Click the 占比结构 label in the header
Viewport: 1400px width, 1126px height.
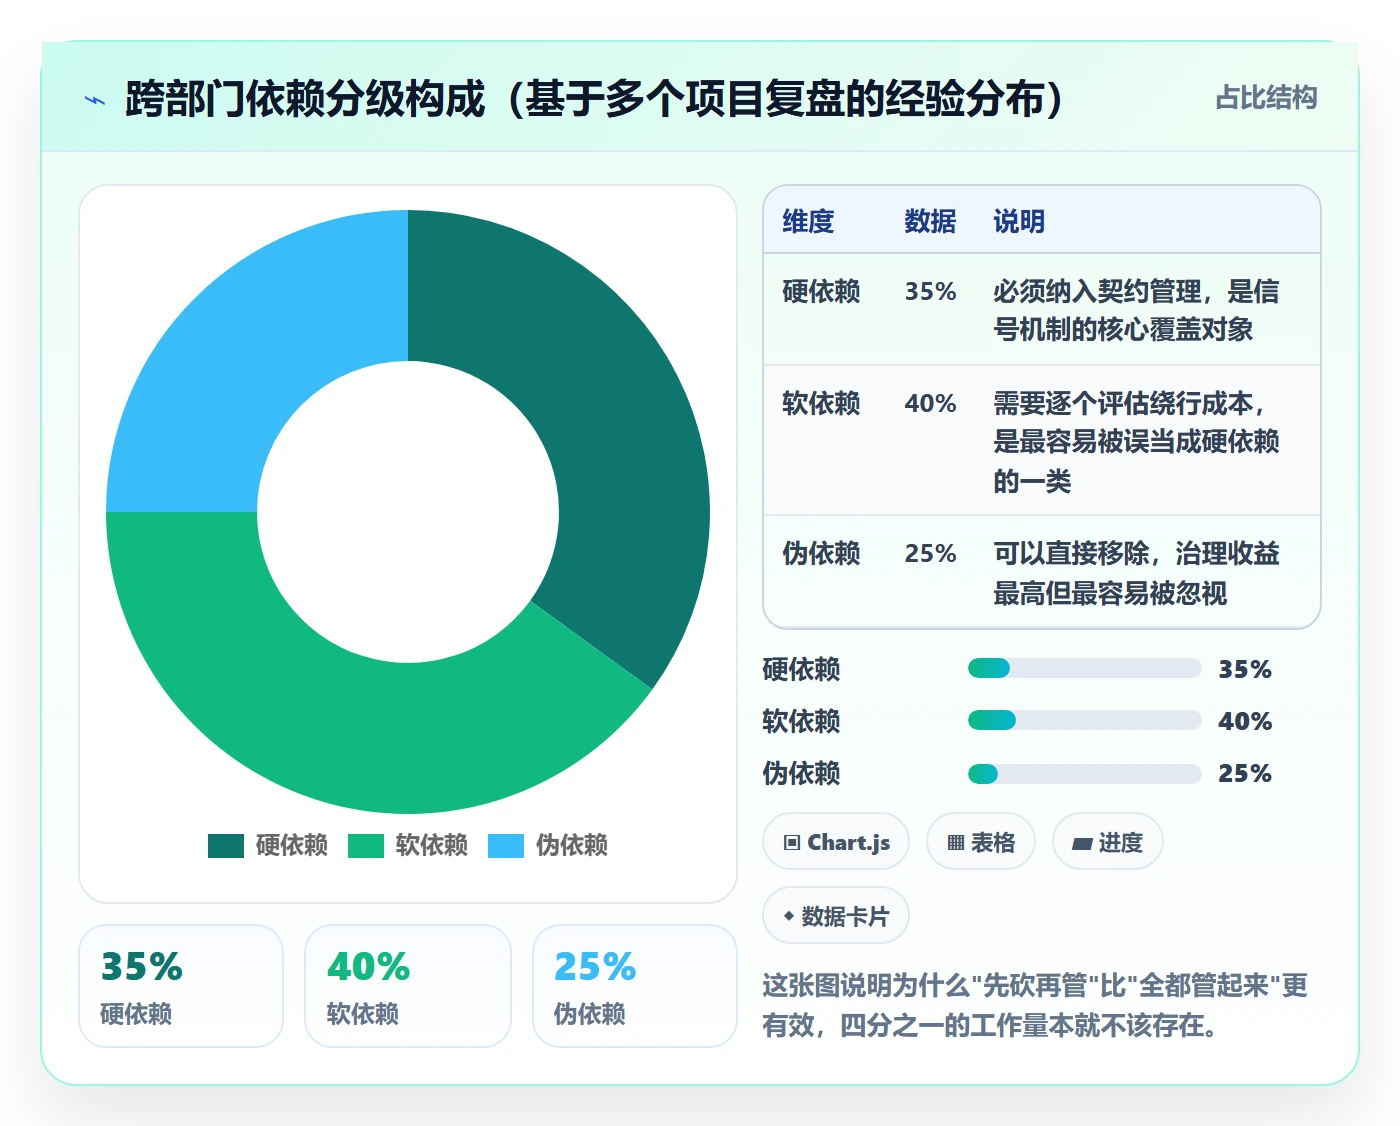click(1266, 98)
